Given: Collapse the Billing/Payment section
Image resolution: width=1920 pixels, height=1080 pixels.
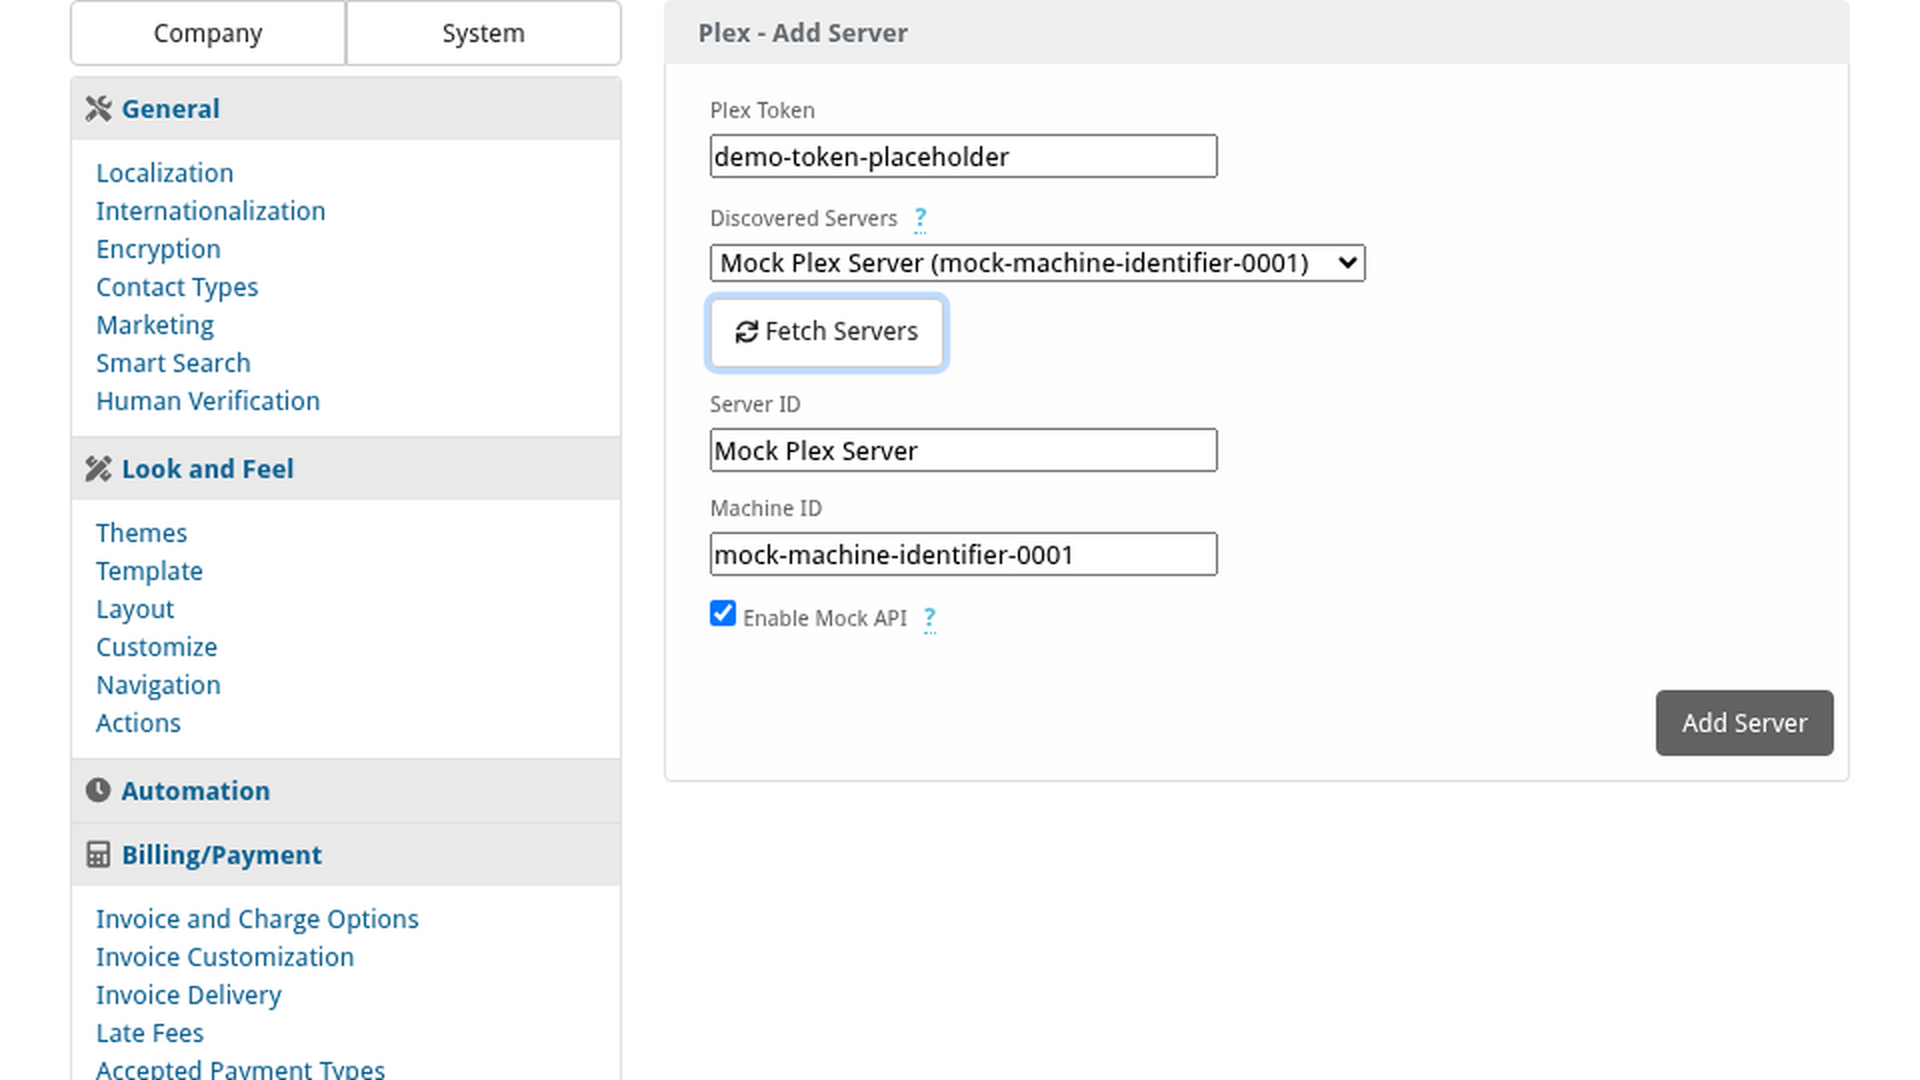Looking at the screenshot, I should (346, 855).
